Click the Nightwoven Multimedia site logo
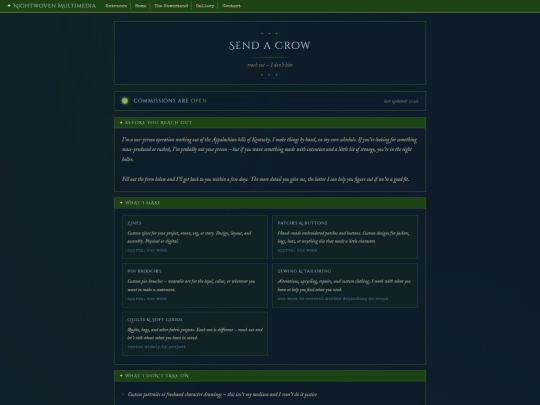The width and height of the screenshot is (540, 405). coord(52,6)
